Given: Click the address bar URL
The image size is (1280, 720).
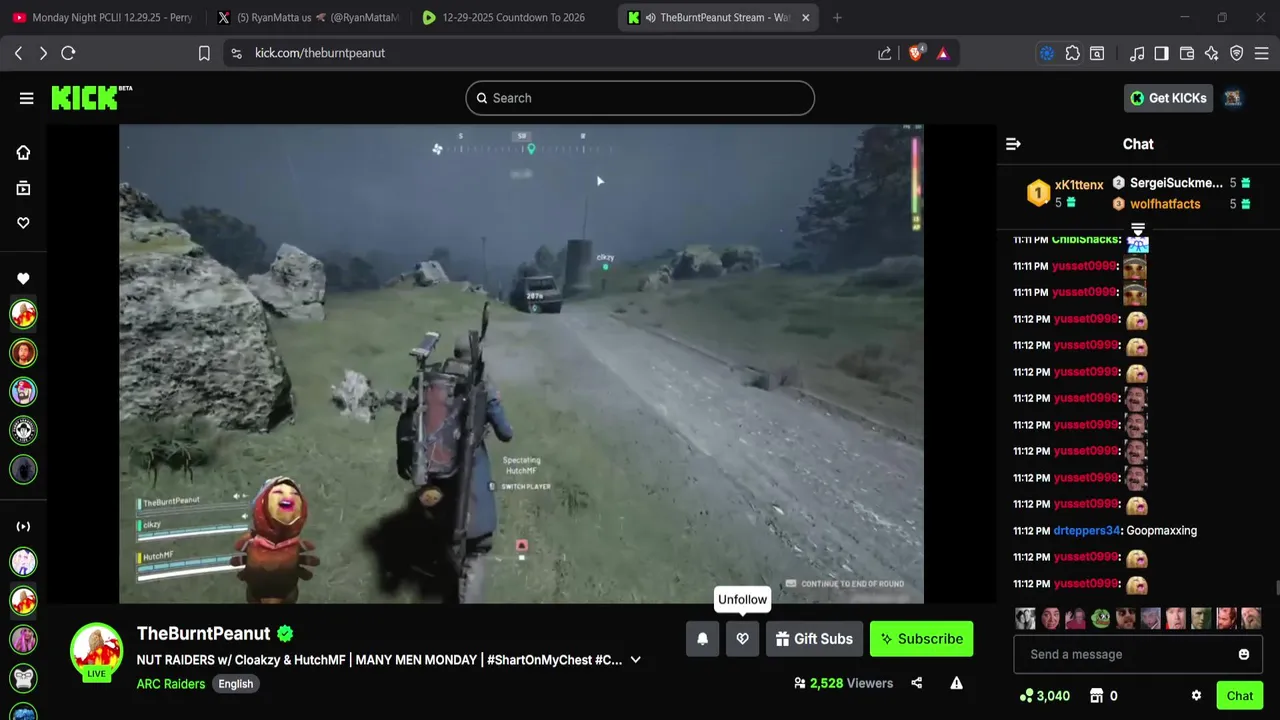Looking at the screenshot, I should click(320, 53).
